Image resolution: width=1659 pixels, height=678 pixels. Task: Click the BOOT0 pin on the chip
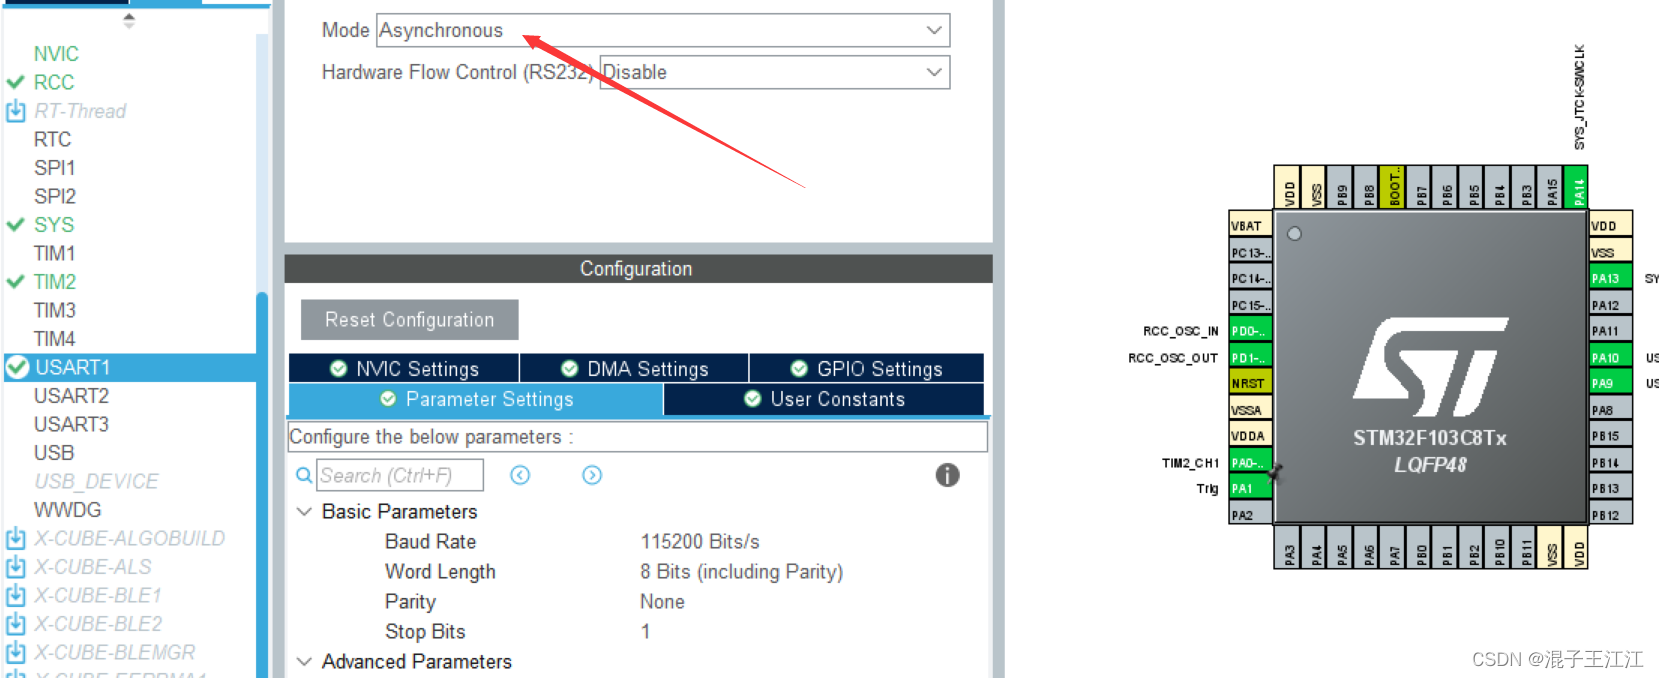coord(1393,187)
